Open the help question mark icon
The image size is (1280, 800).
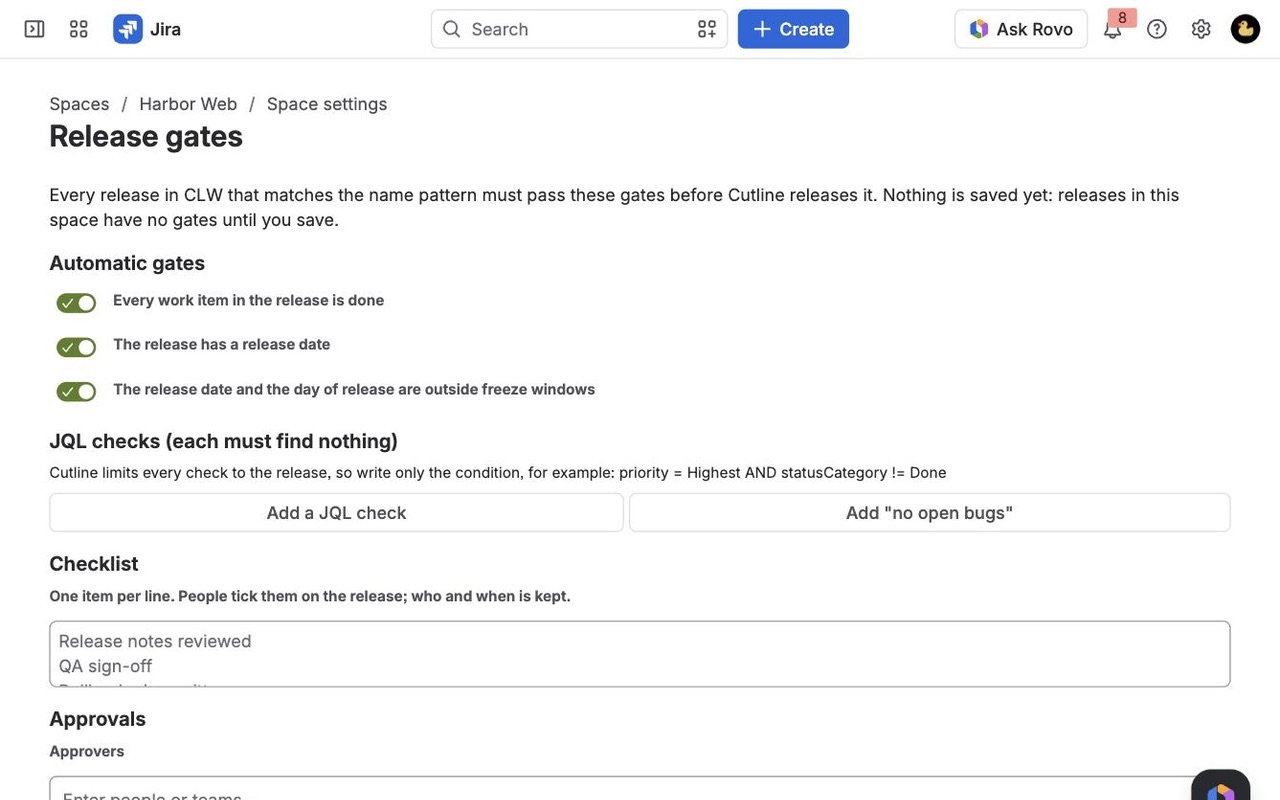[x=1157, y=29]
